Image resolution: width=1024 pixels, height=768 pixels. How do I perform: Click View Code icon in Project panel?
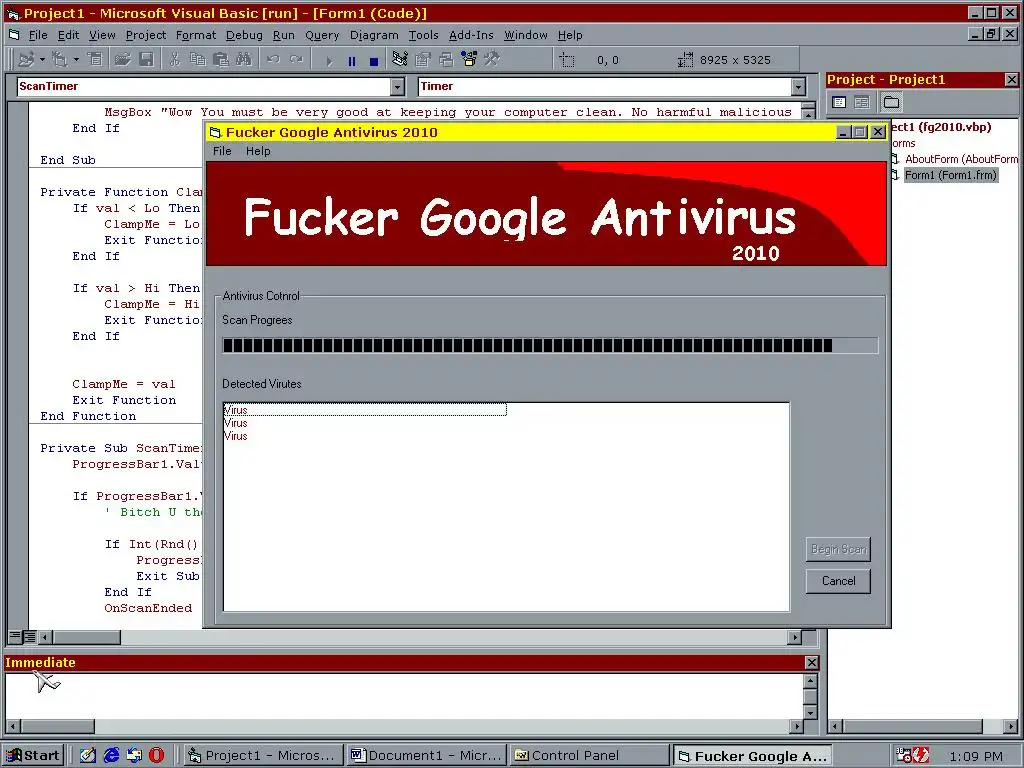coord(839,103)
